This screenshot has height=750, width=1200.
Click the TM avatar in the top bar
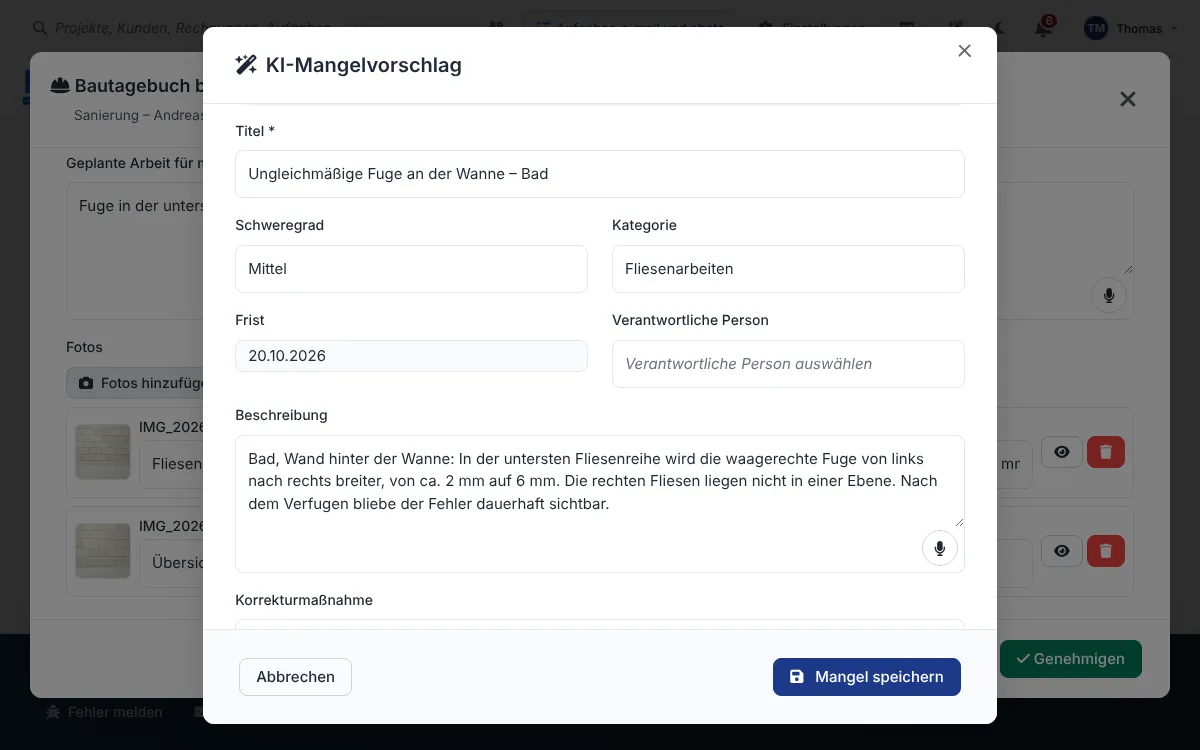tap(1096, 28)
